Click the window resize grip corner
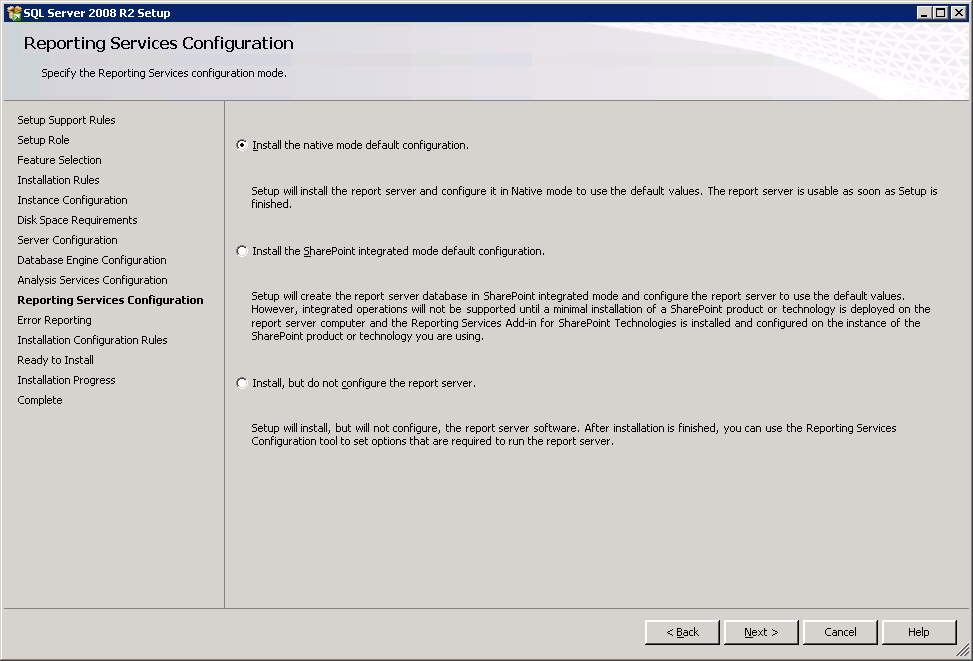973x661 pixels. coord(962,650)
